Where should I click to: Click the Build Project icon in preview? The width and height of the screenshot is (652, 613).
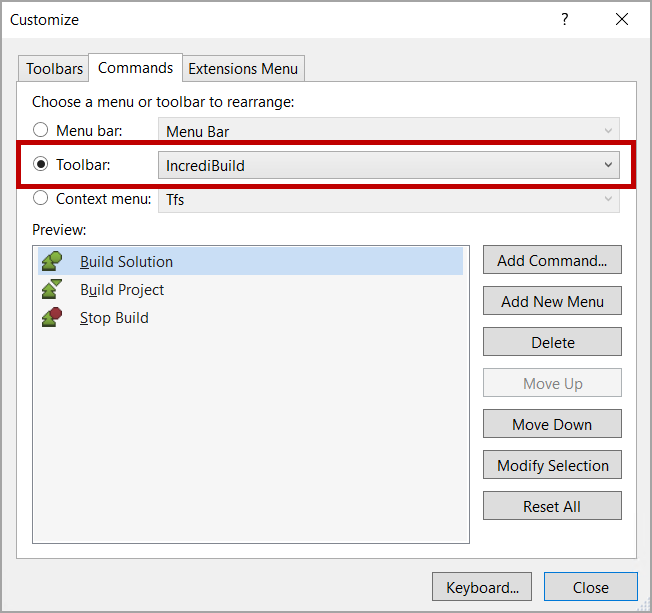tap(52, 290)
